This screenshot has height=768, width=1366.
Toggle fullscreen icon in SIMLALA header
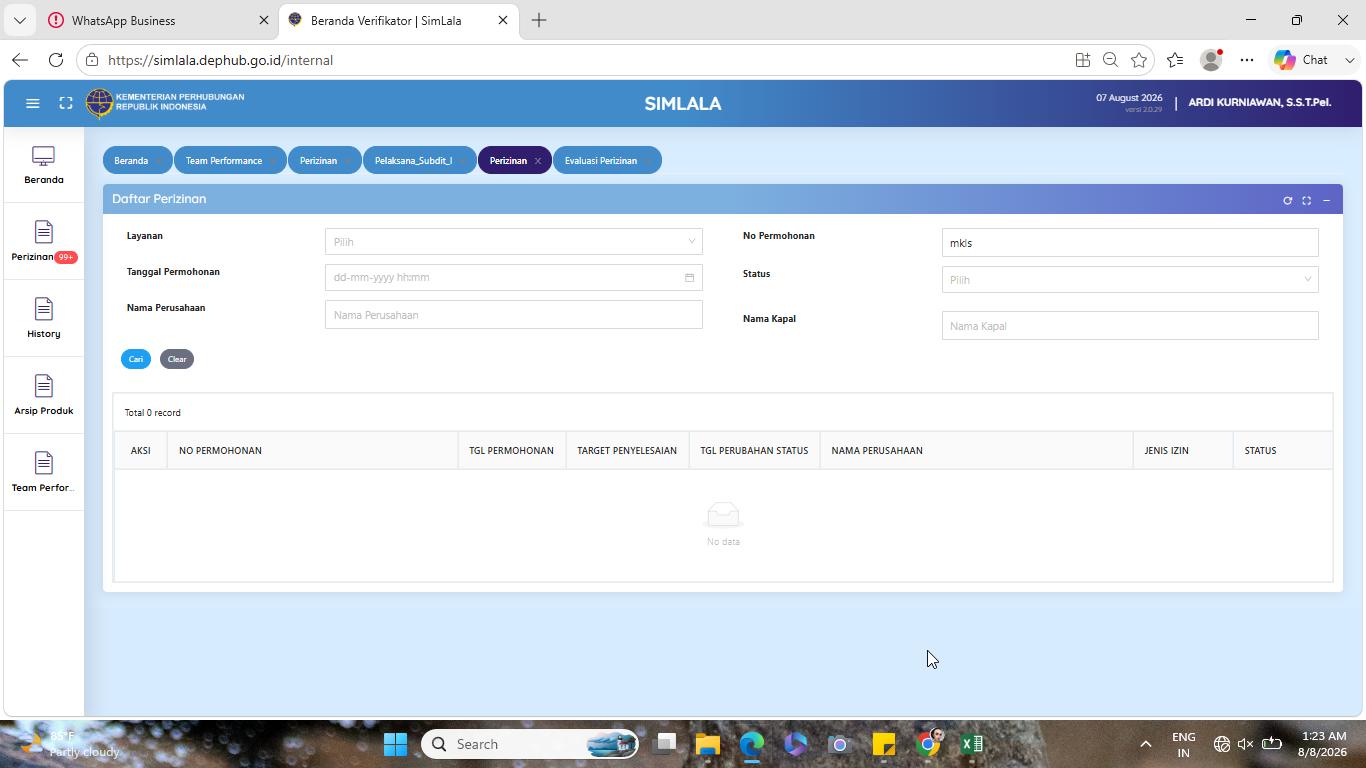click(66, 103)
